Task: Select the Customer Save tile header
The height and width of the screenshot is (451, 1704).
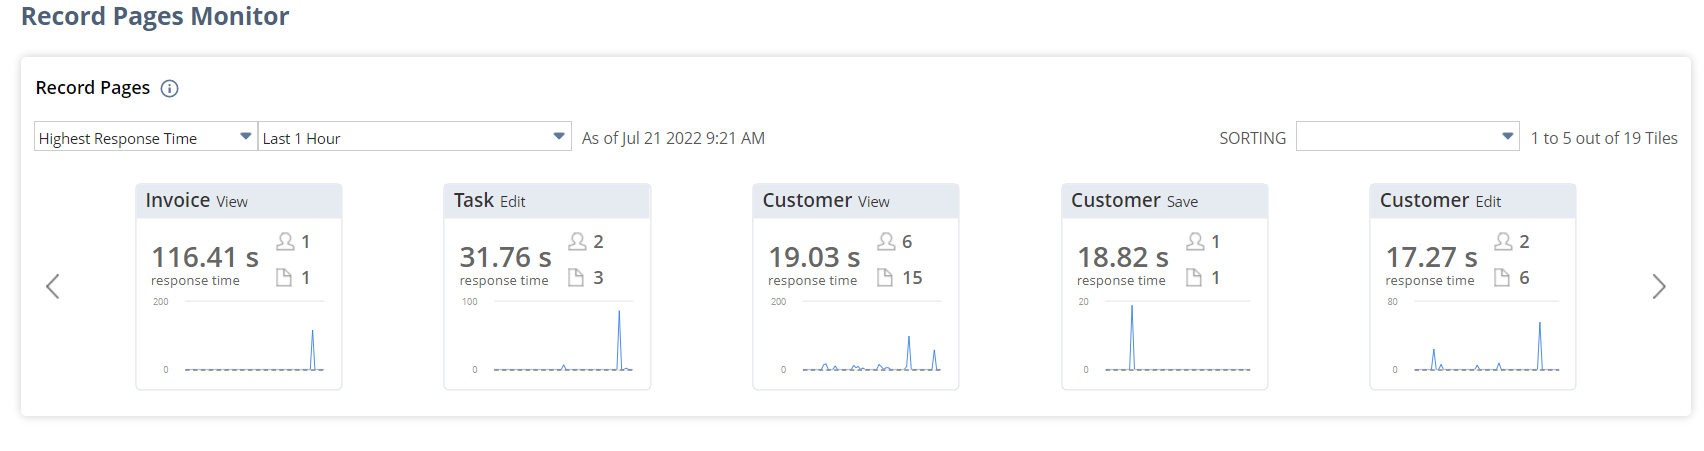Action: pos(1164,201)
